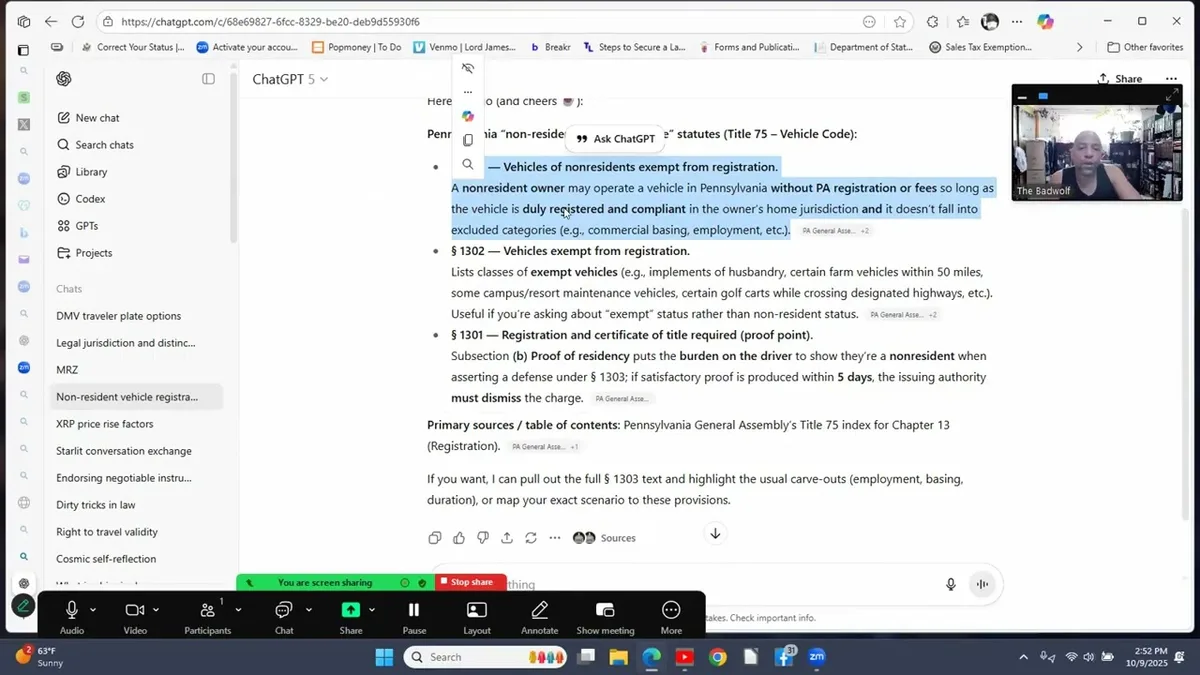Regenerate the ChatGPT response

531,538
